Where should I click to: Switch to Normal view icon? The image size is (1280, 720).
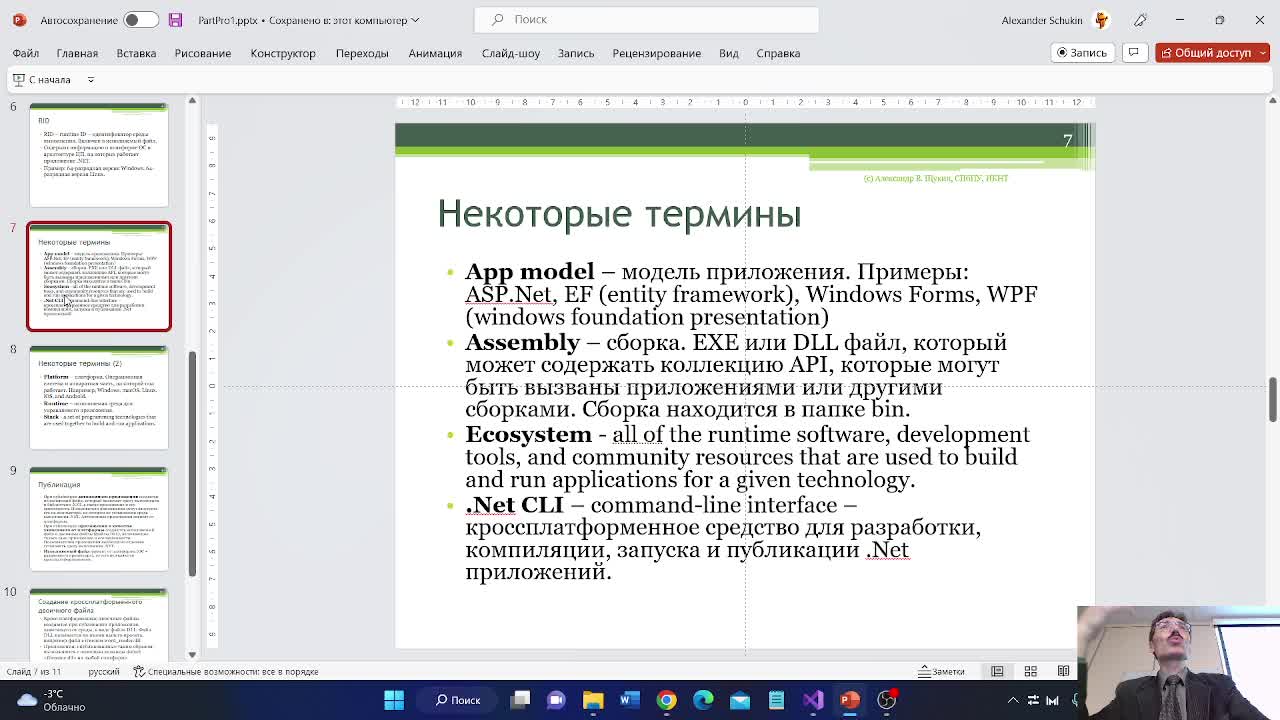coord(997,671)
